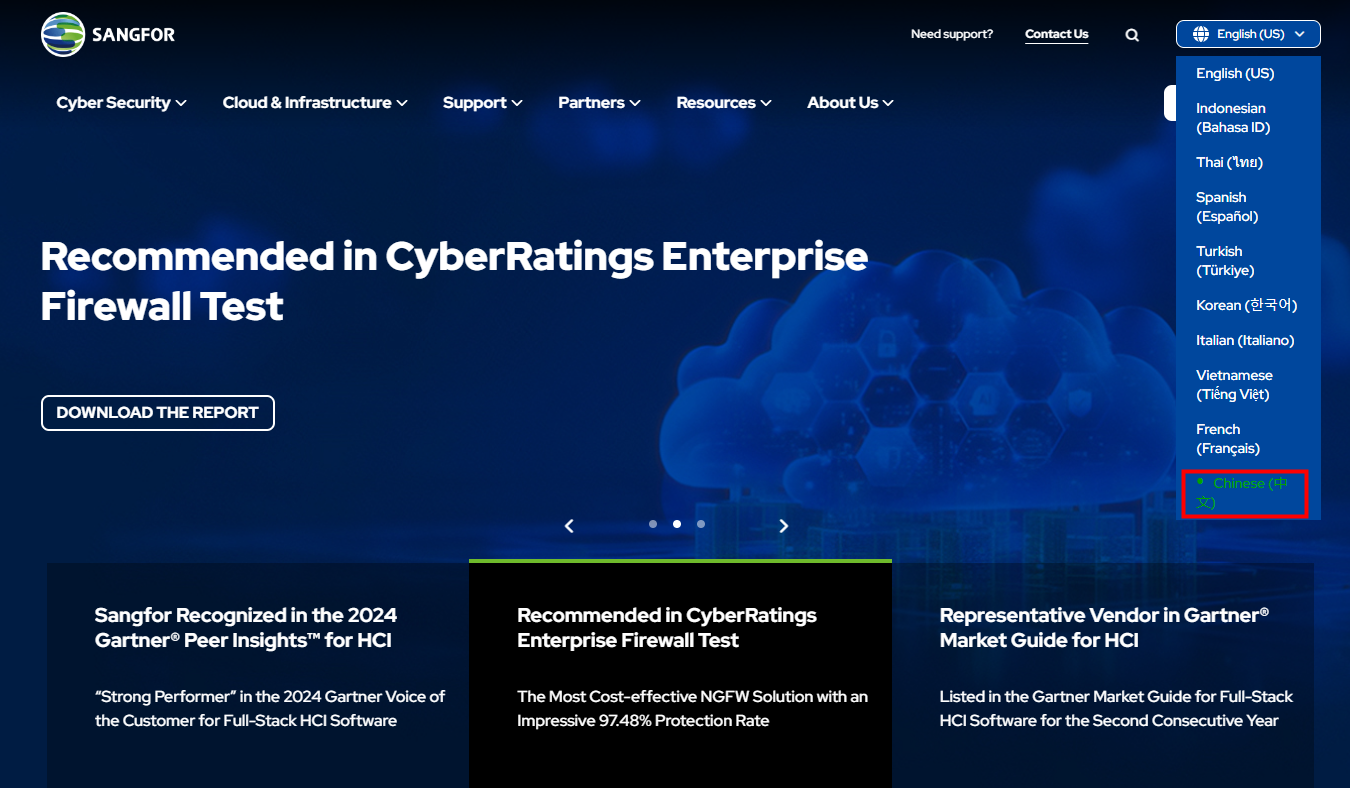Open Recommended in CyberRatings Enterprise Firewall Test card
The height and width of the screenshot is (788, 1350).
[680, 674]
